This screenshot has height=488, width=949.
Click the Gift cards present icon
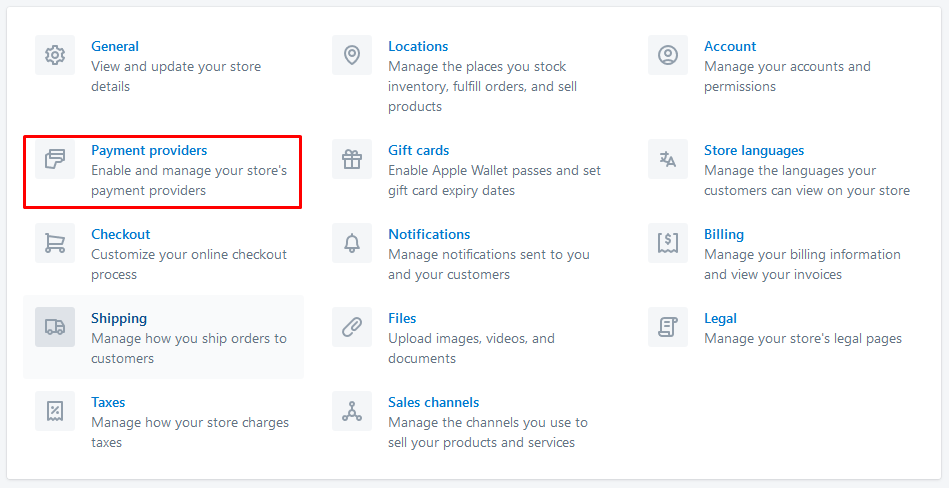coord(352,159)
